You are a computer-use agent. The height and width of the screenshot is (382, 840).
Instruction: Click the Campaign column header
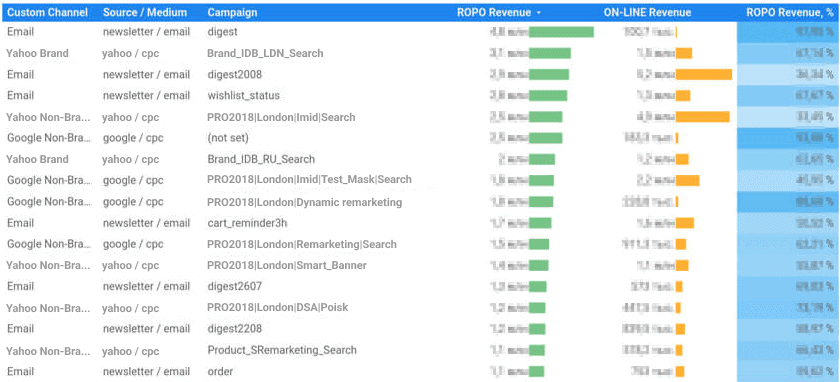tap(232, 12)
